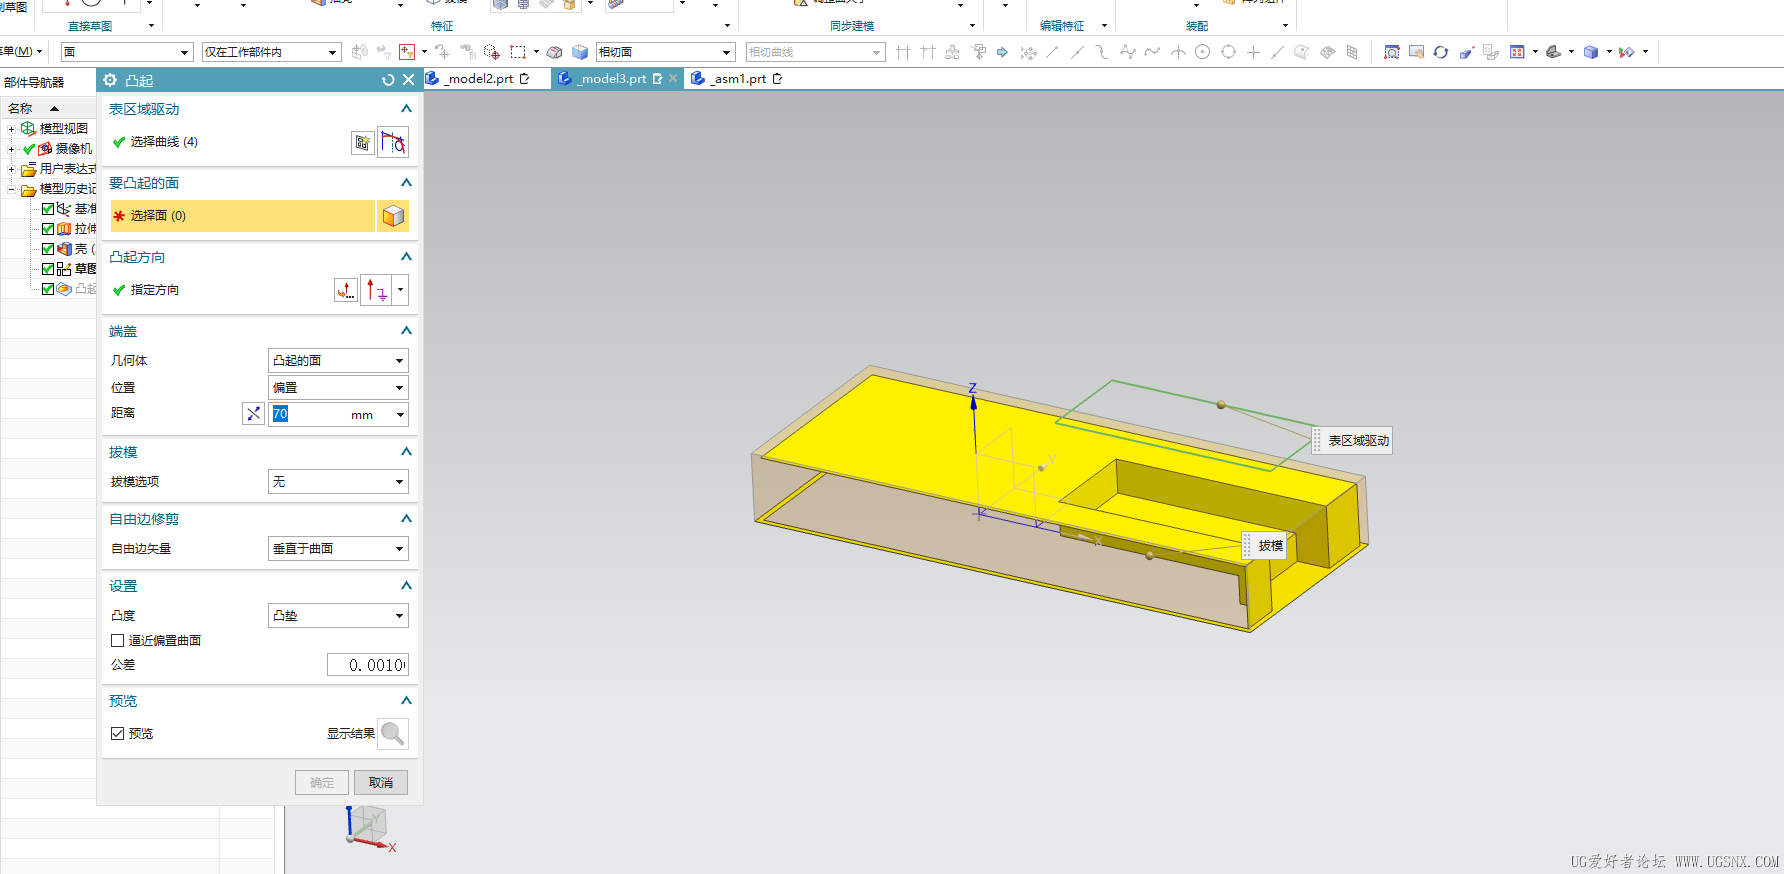Open the 相切面 face rule dropdown
The height and width of the screenshot is (874, 1784).
point(666,52)
